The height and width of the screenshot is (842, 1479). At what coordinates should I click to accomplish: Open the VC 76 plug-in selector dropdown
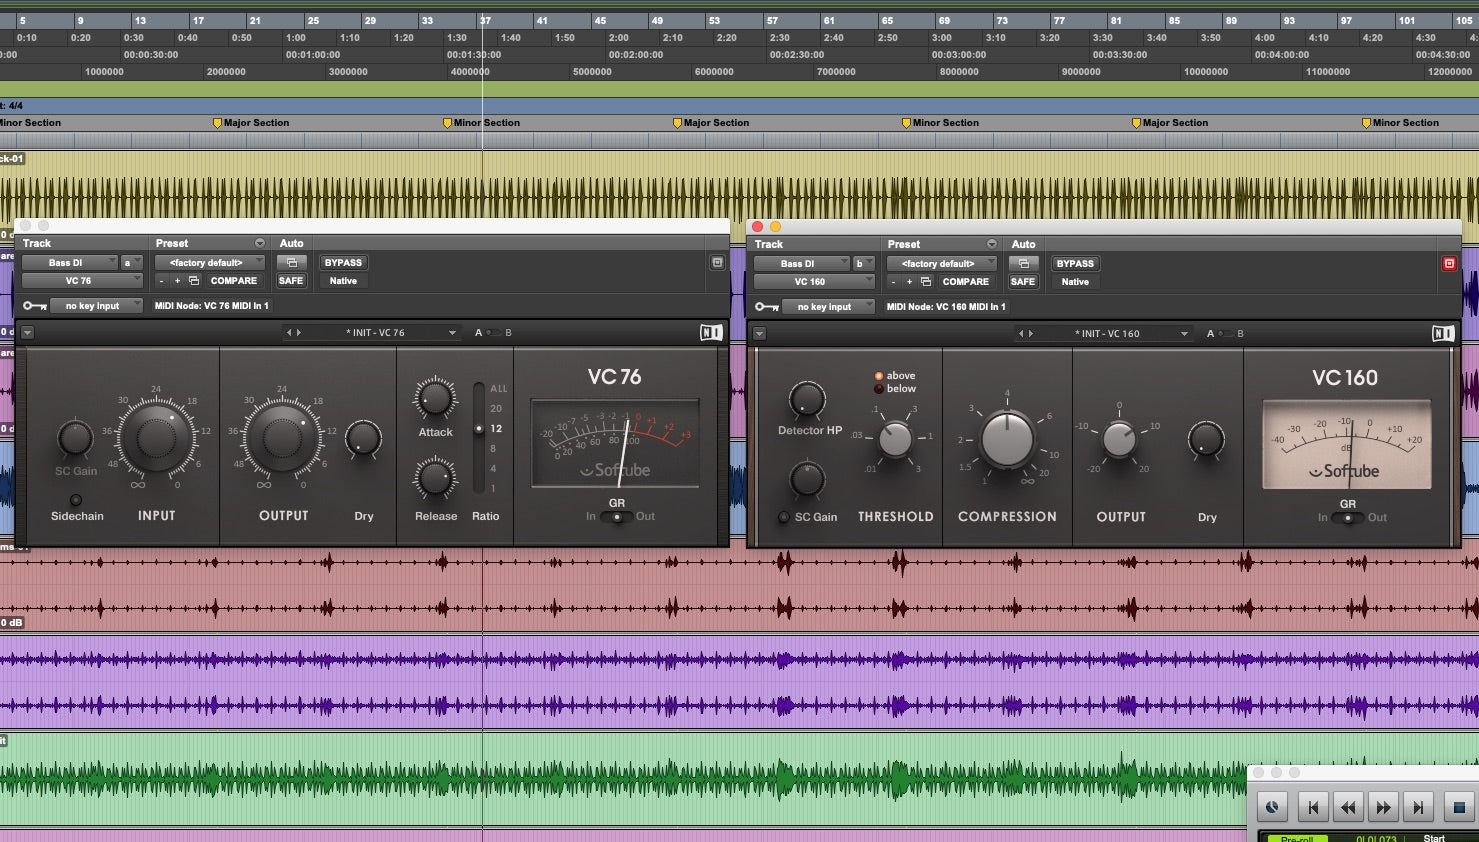click(82, 281)
